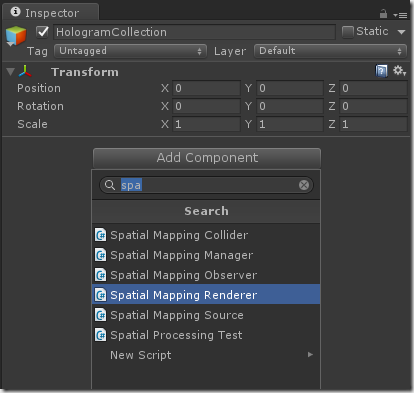The width and height of the screenshot is (414, 393).
Task: Click the Add Component button
Action: [207, 158]
